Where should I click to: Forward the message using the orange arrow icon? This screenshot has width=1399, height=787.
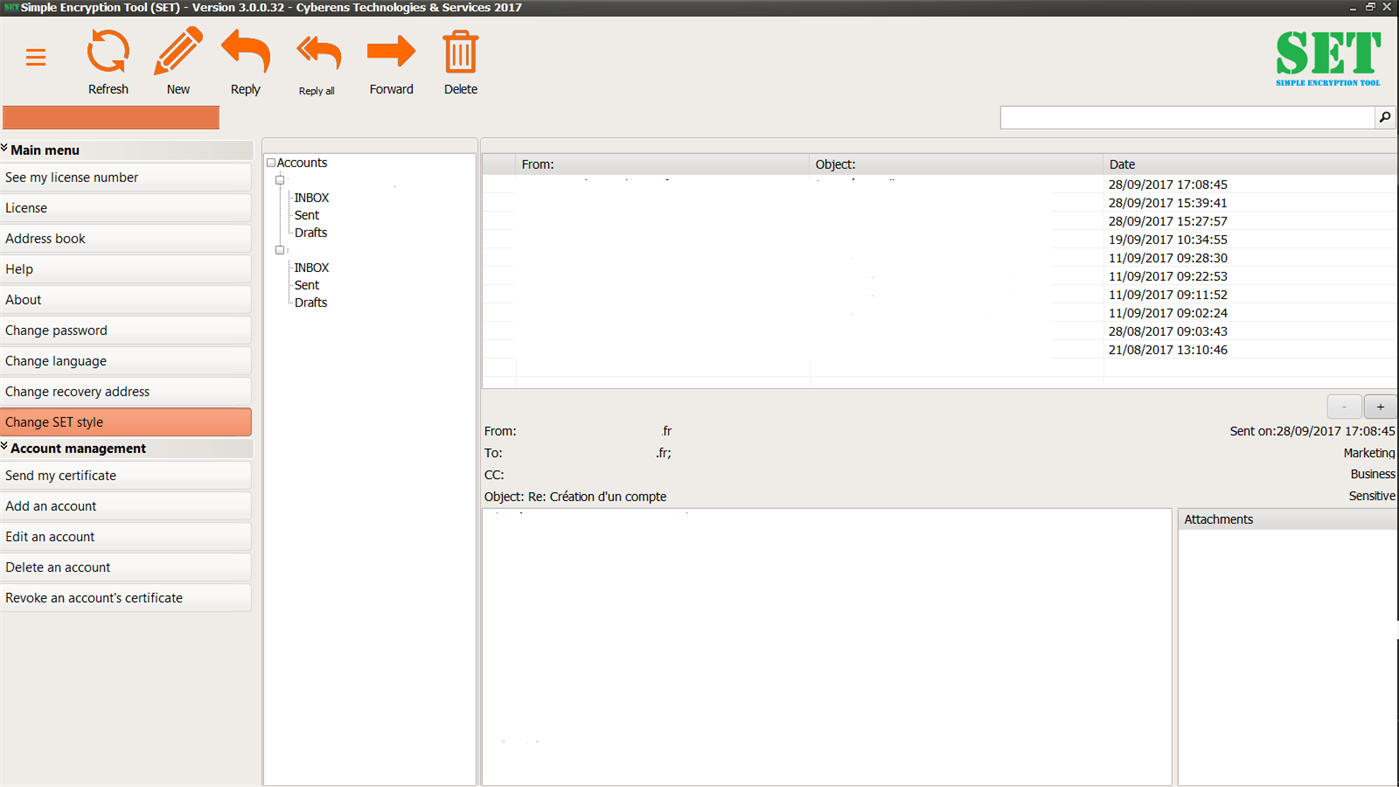391,51
